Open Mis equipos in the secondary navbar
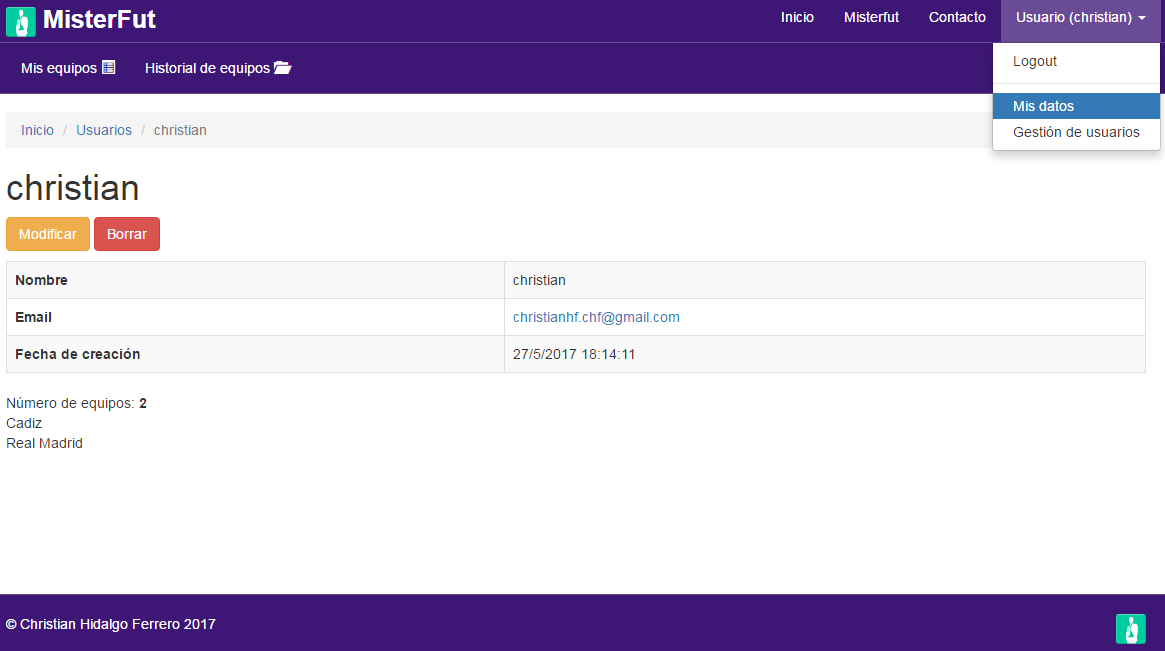 click(x=68, y=68)
